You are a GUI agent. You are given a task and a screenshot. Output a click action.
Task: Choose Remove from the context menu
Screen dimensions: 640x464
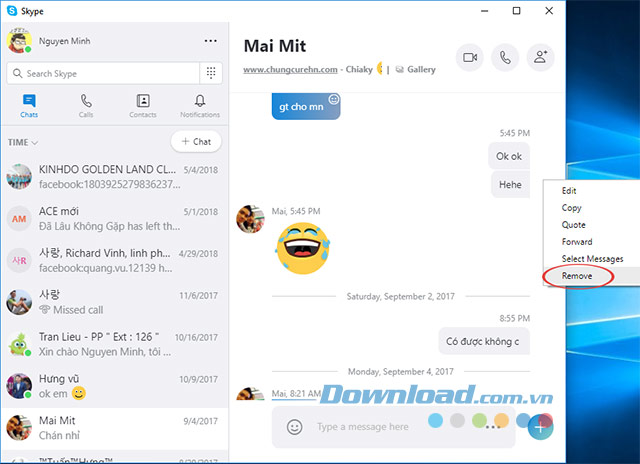[577, 275]
